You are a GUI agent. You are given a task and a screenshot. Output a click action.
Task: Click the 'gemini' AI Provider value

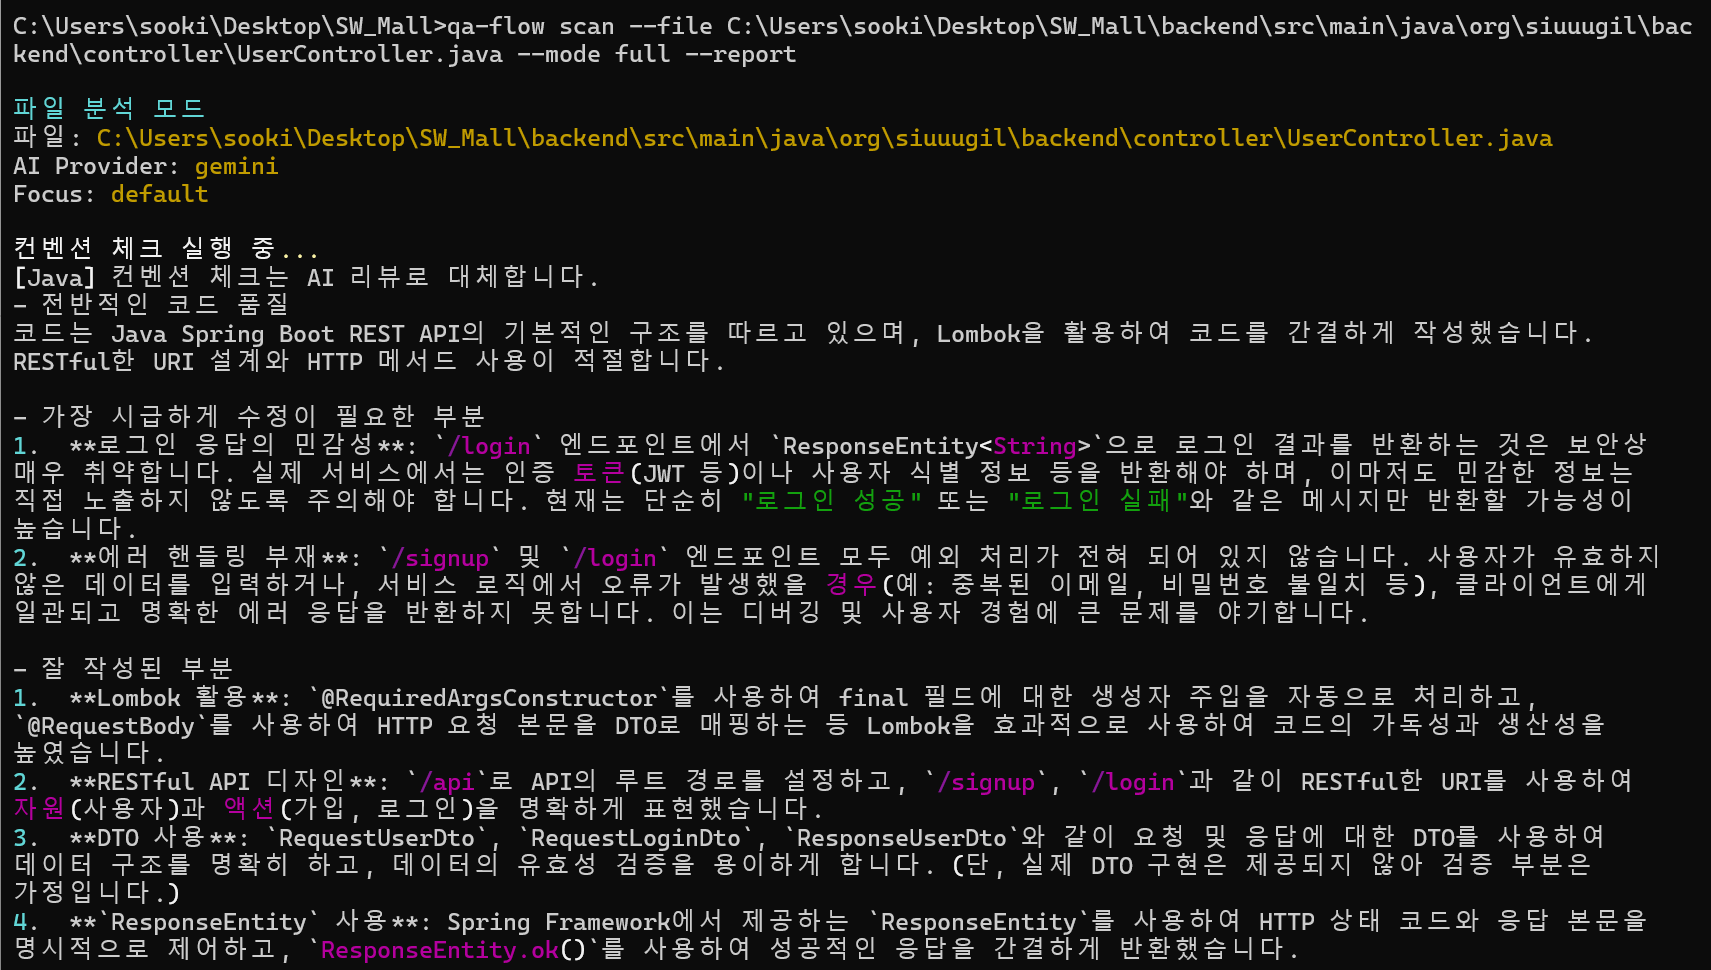[237, 166]
